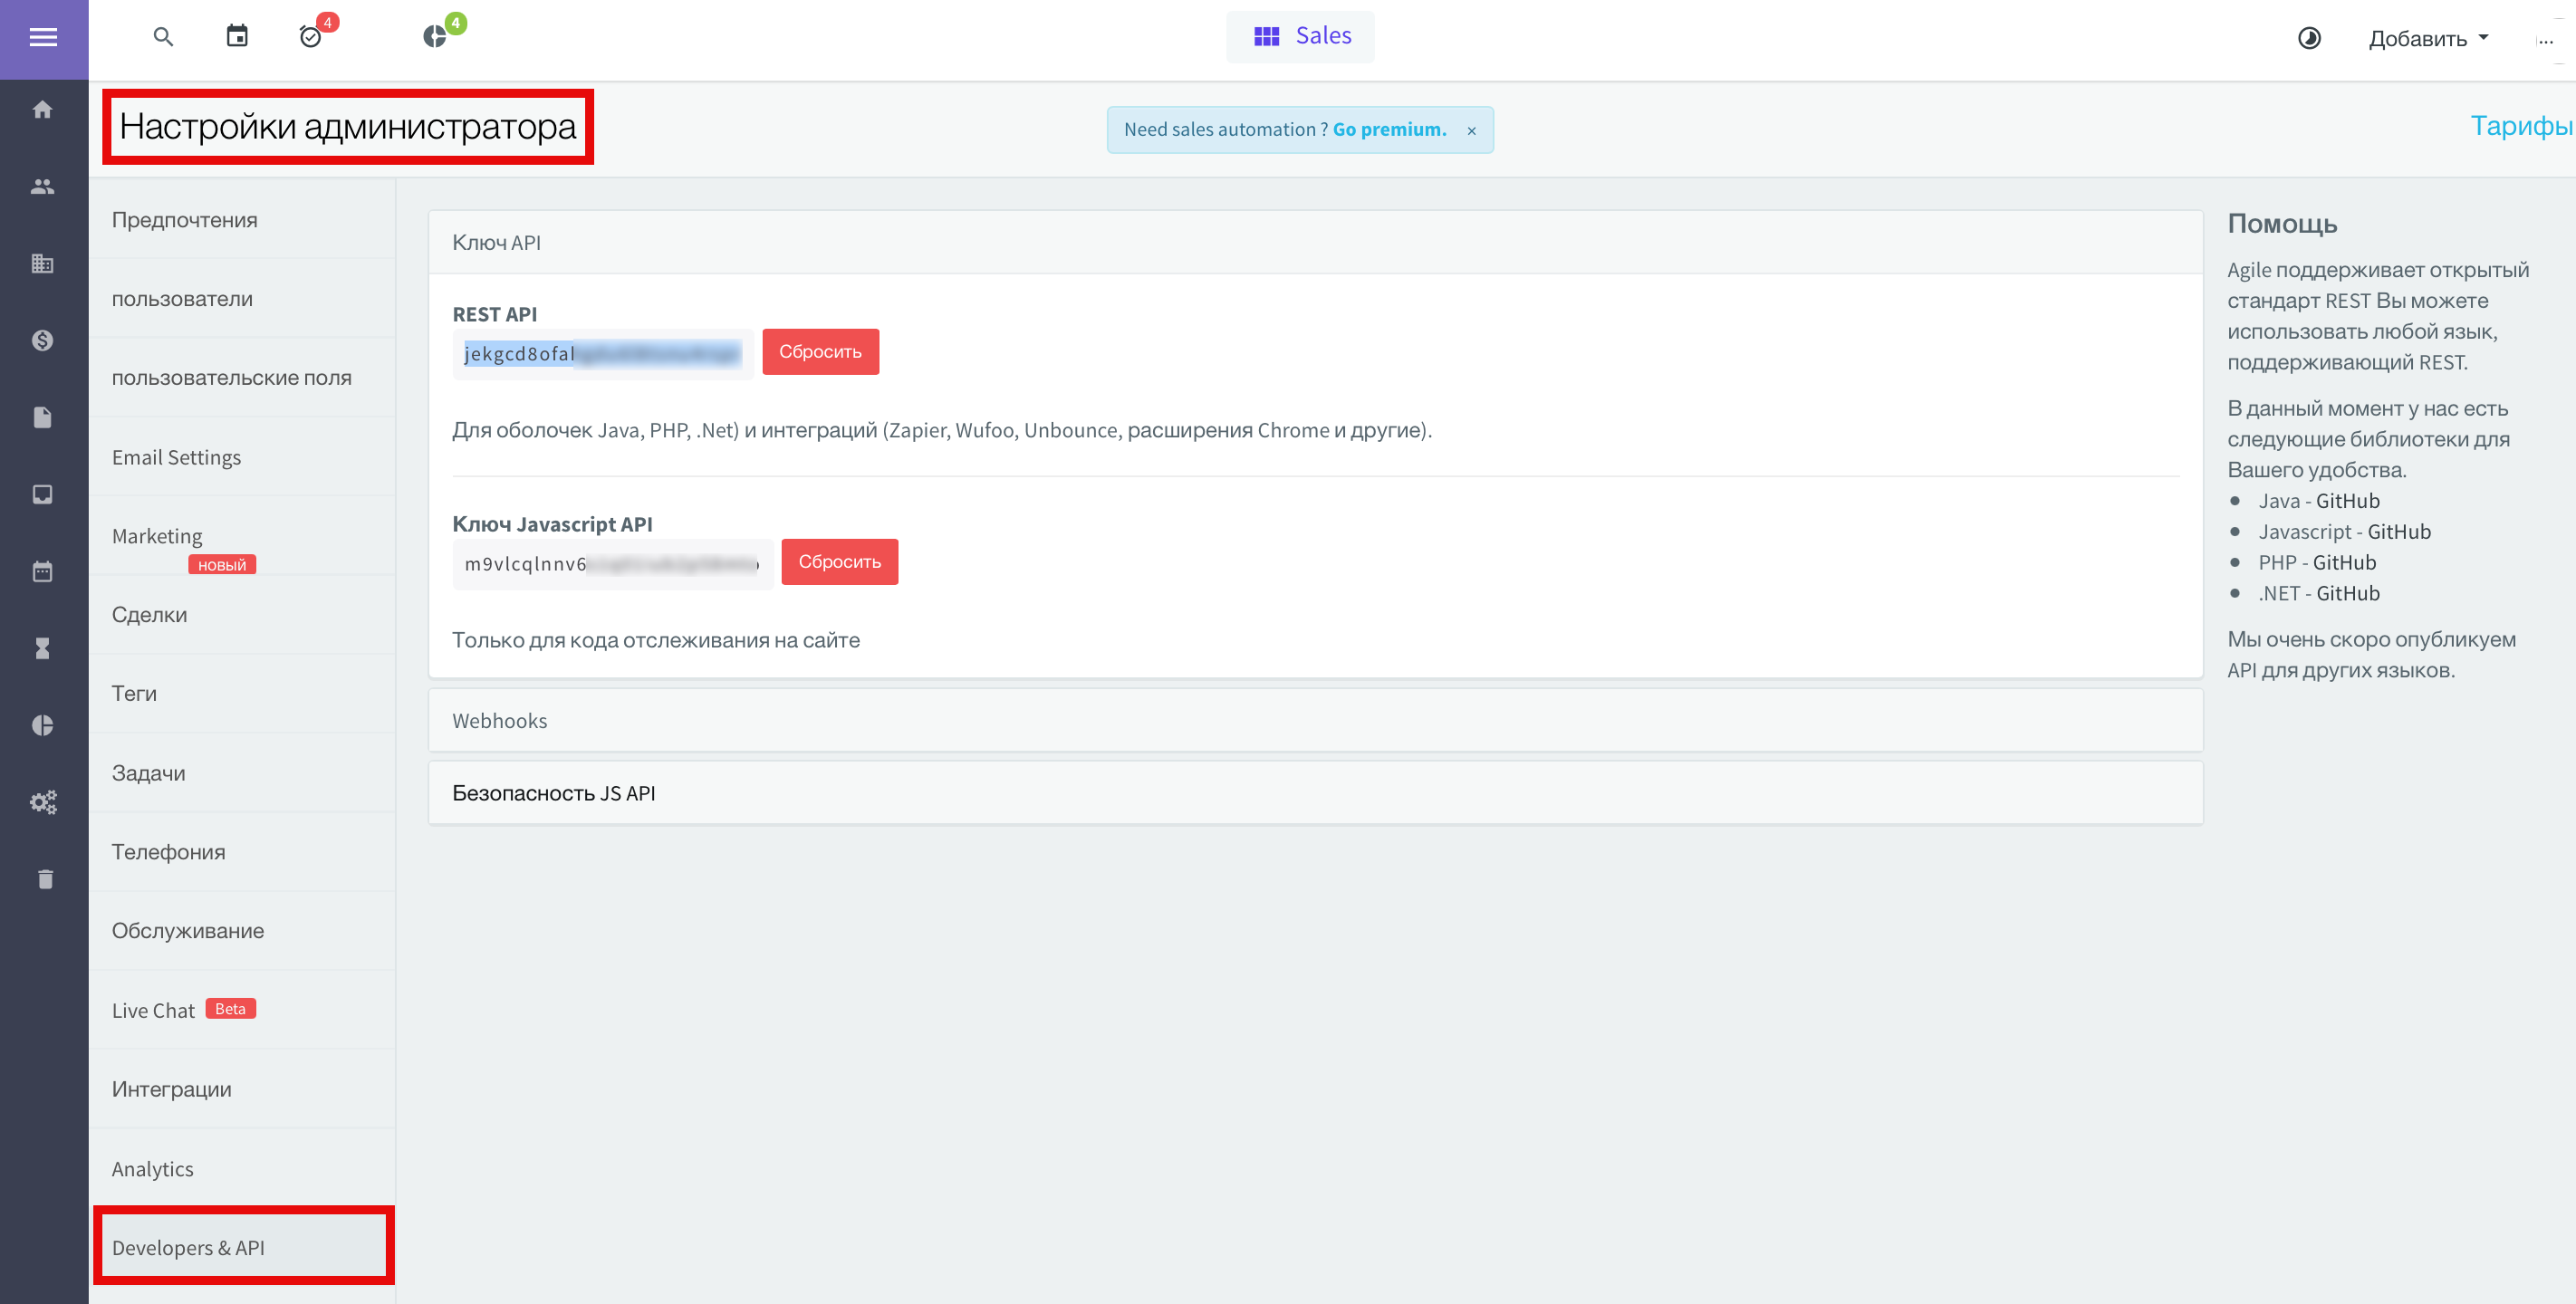Select the Интеграции menu item
Screen dimensions: 2576x1304
[171, 1088]
